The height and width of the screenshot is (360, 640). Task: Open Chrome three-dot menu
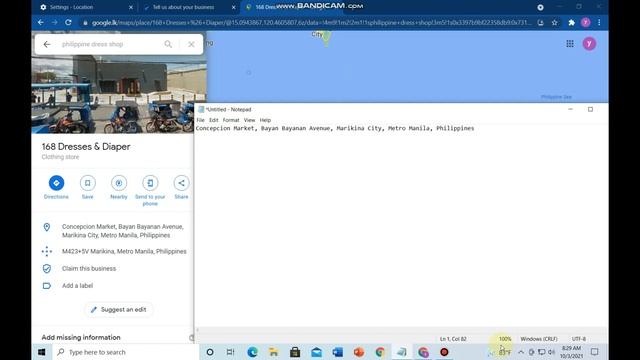click(599, 22)
